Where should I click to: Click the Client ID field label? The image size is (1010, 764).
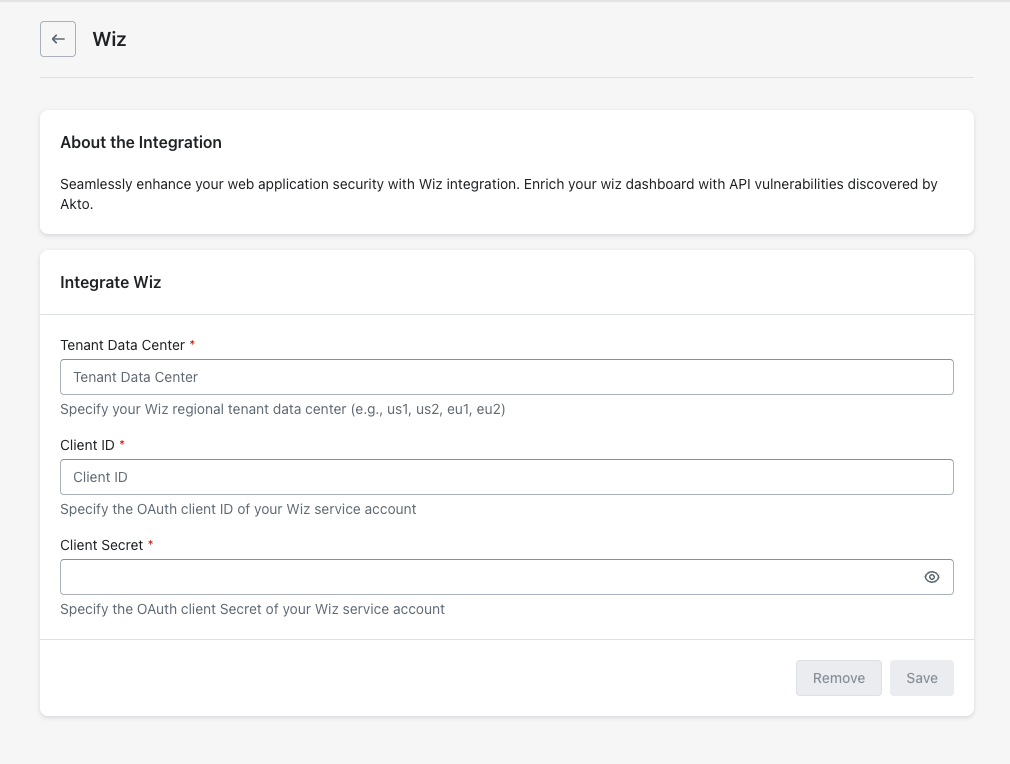coord(88,445)
